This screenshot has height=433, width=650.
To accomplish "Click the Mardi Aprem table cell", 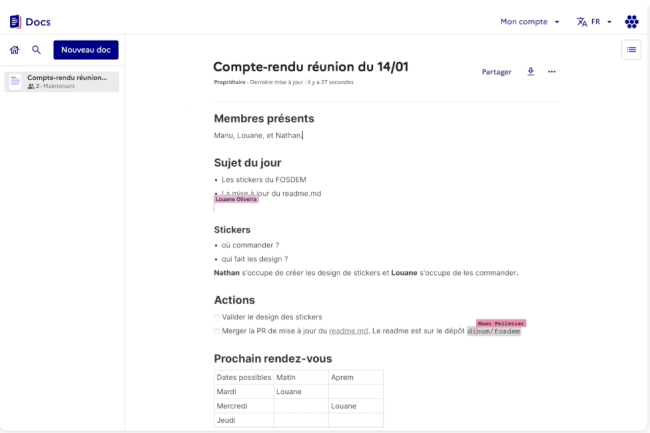I will 356,392.
